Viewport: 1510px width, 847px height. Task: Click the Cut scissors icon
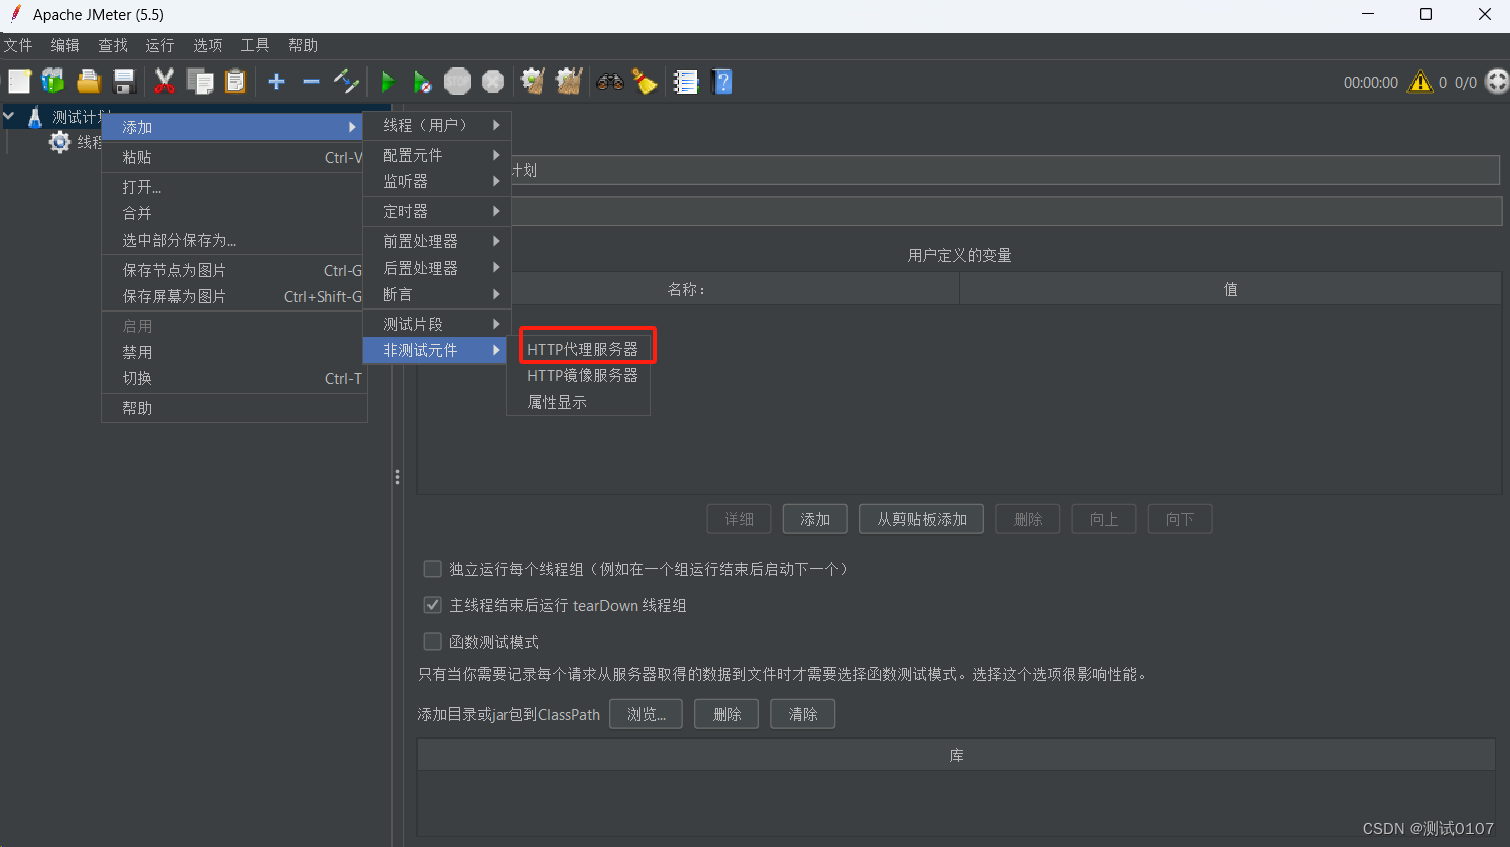pyautogui.click(x=165, y=82)
